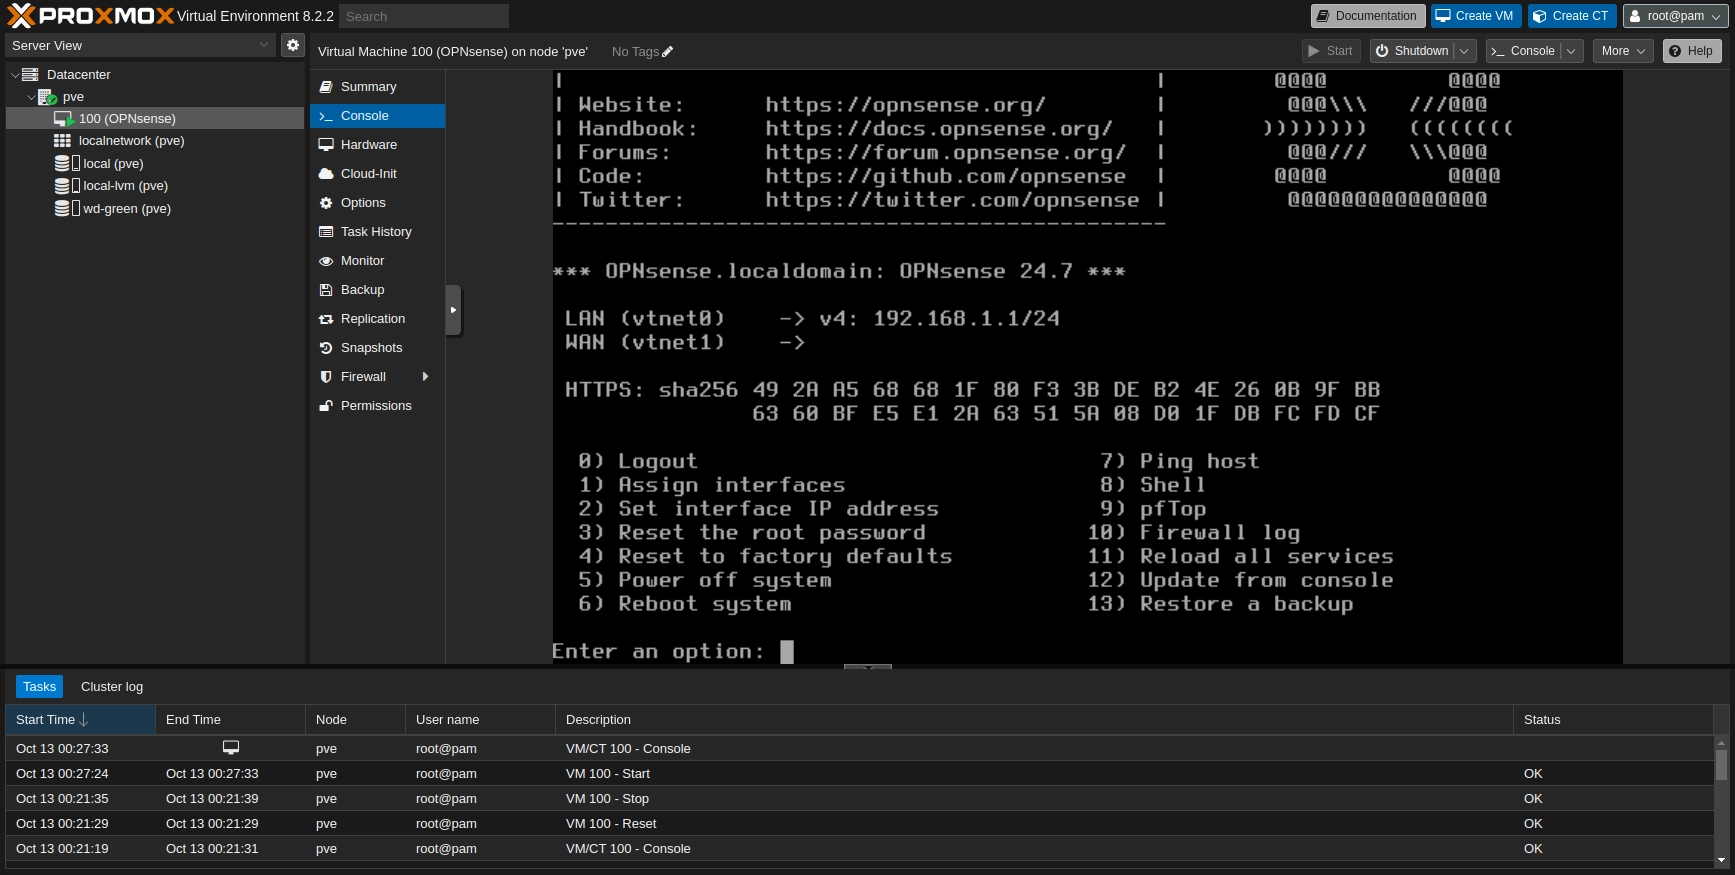Open the Snapshots section
The image size is (1735, 875).
377,348
